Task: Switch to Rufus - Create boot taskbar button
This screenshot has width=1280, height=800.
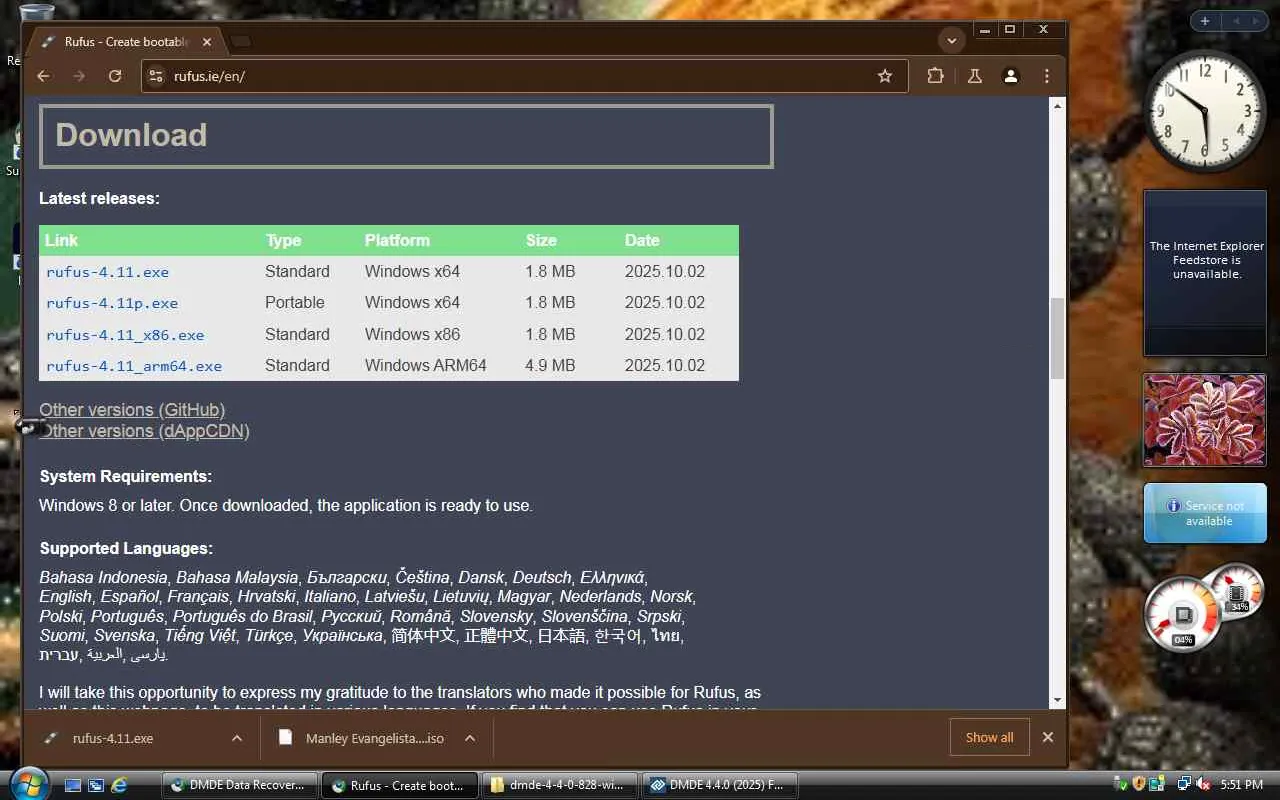Action: coord(399,786)
